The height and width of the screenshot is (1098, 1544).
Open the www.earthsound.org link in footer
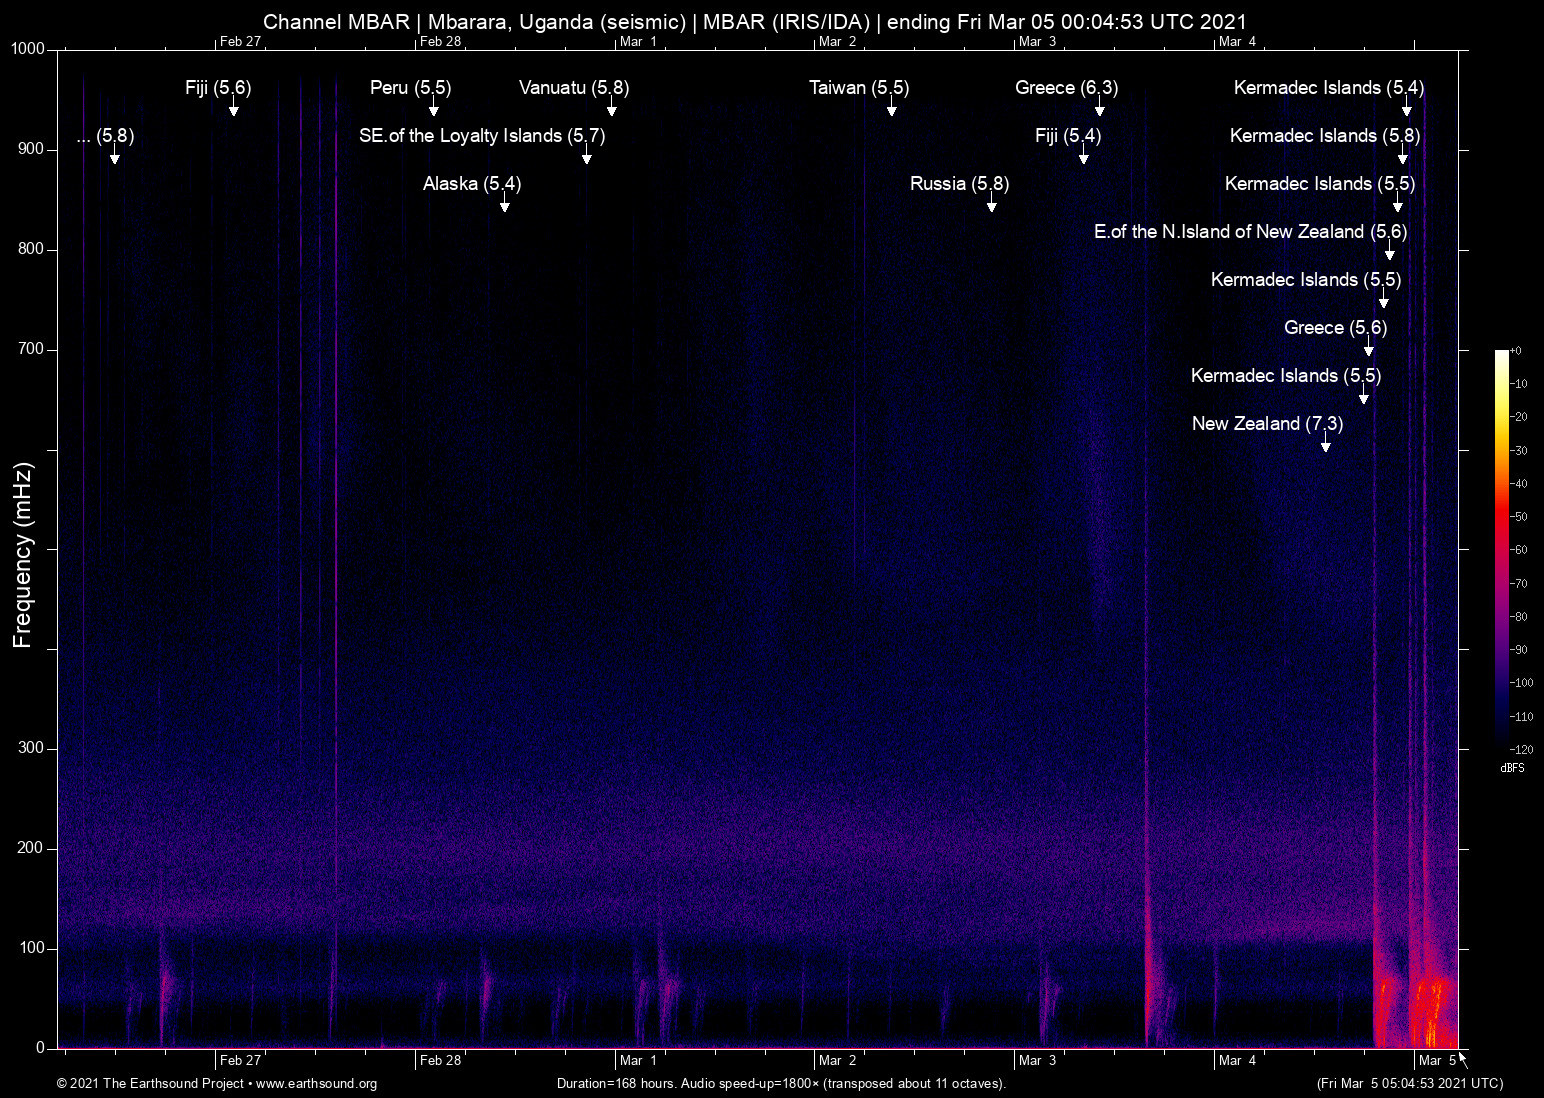[x=316, y=1084]
